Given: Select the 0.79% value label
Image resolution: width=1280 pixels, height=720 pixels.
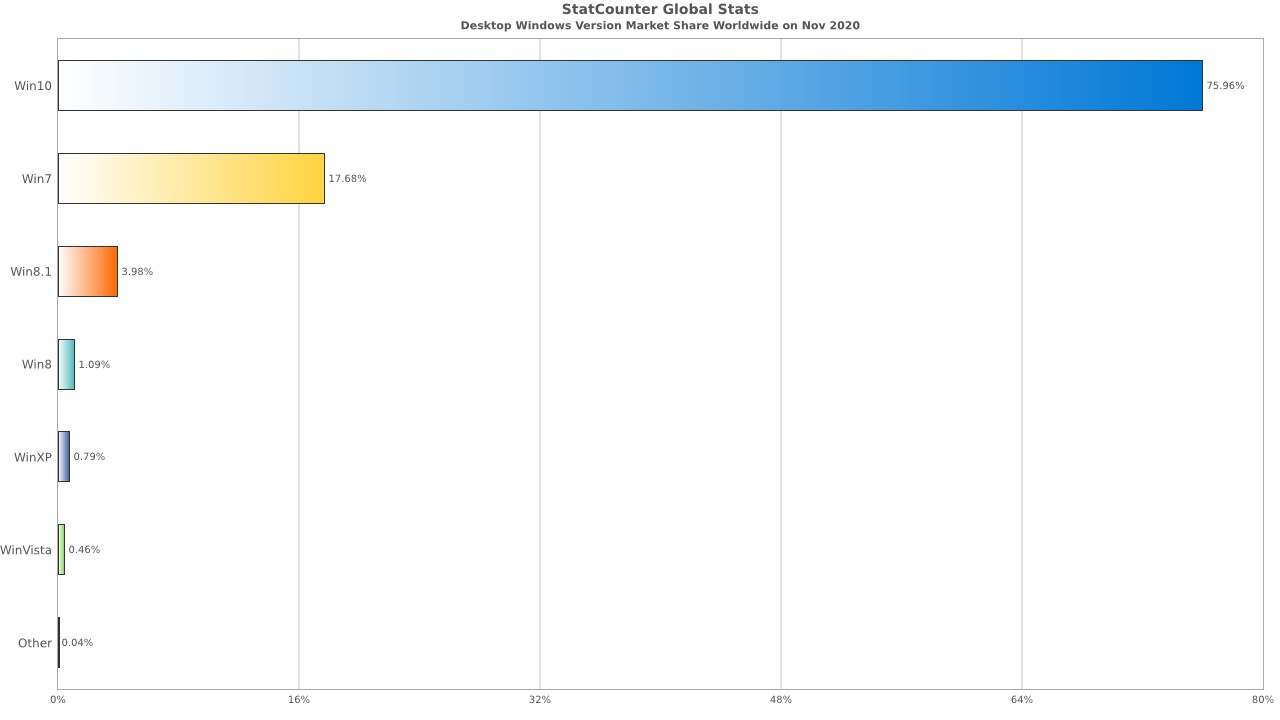Looking at the screenshot, I should [89, 457].
